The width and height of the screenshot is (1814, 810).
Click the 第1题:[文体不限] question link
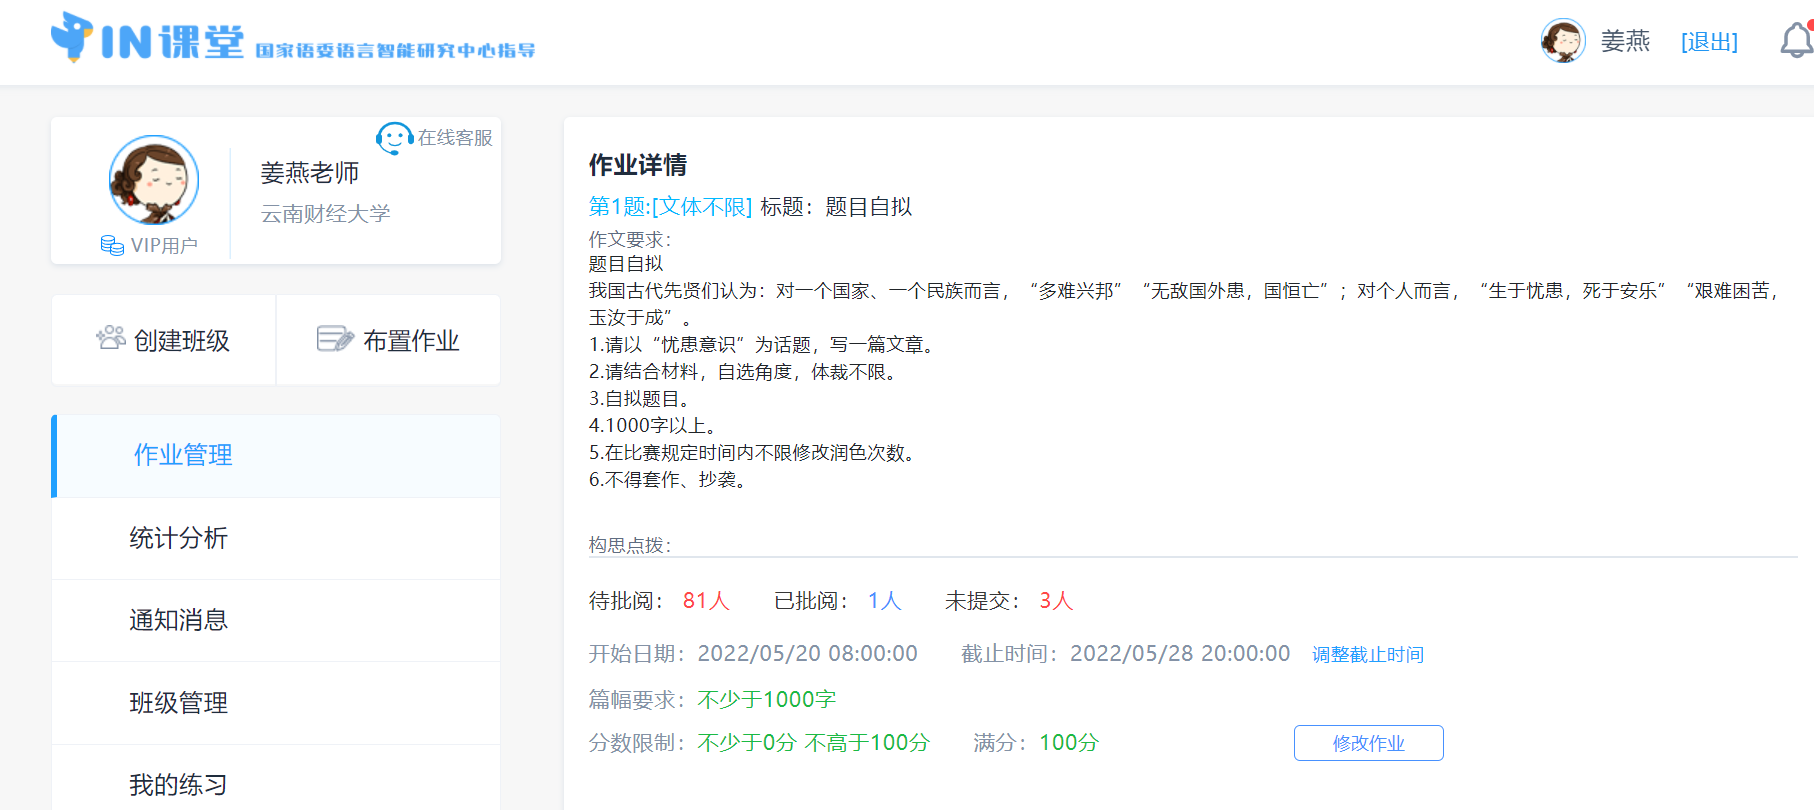click(x=670, y=207)
